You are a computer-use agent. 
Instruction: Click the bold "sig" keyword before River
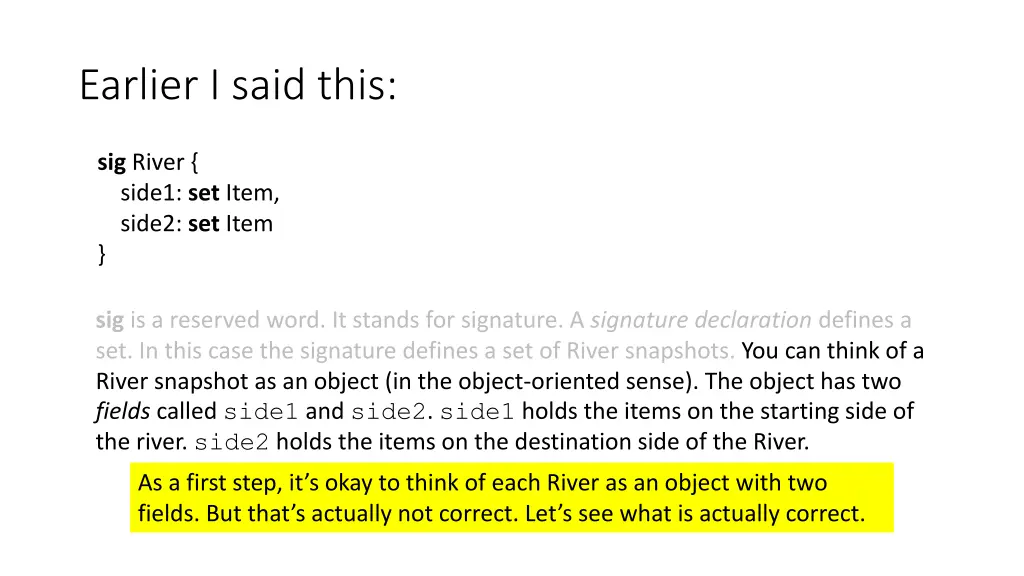point(111,162)
